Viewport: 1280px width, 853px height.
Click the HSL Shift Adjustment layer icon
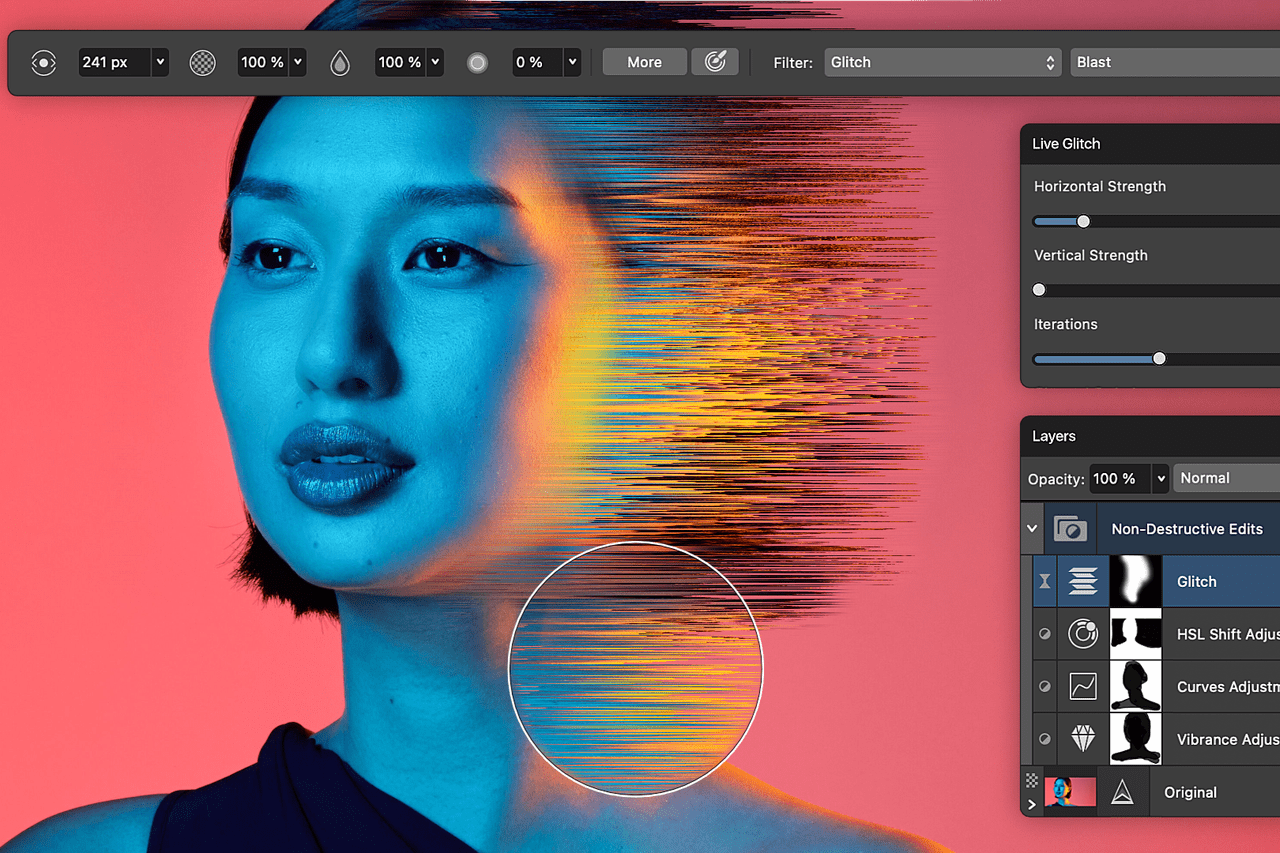pyautogui.click(x=1083, y=634)
